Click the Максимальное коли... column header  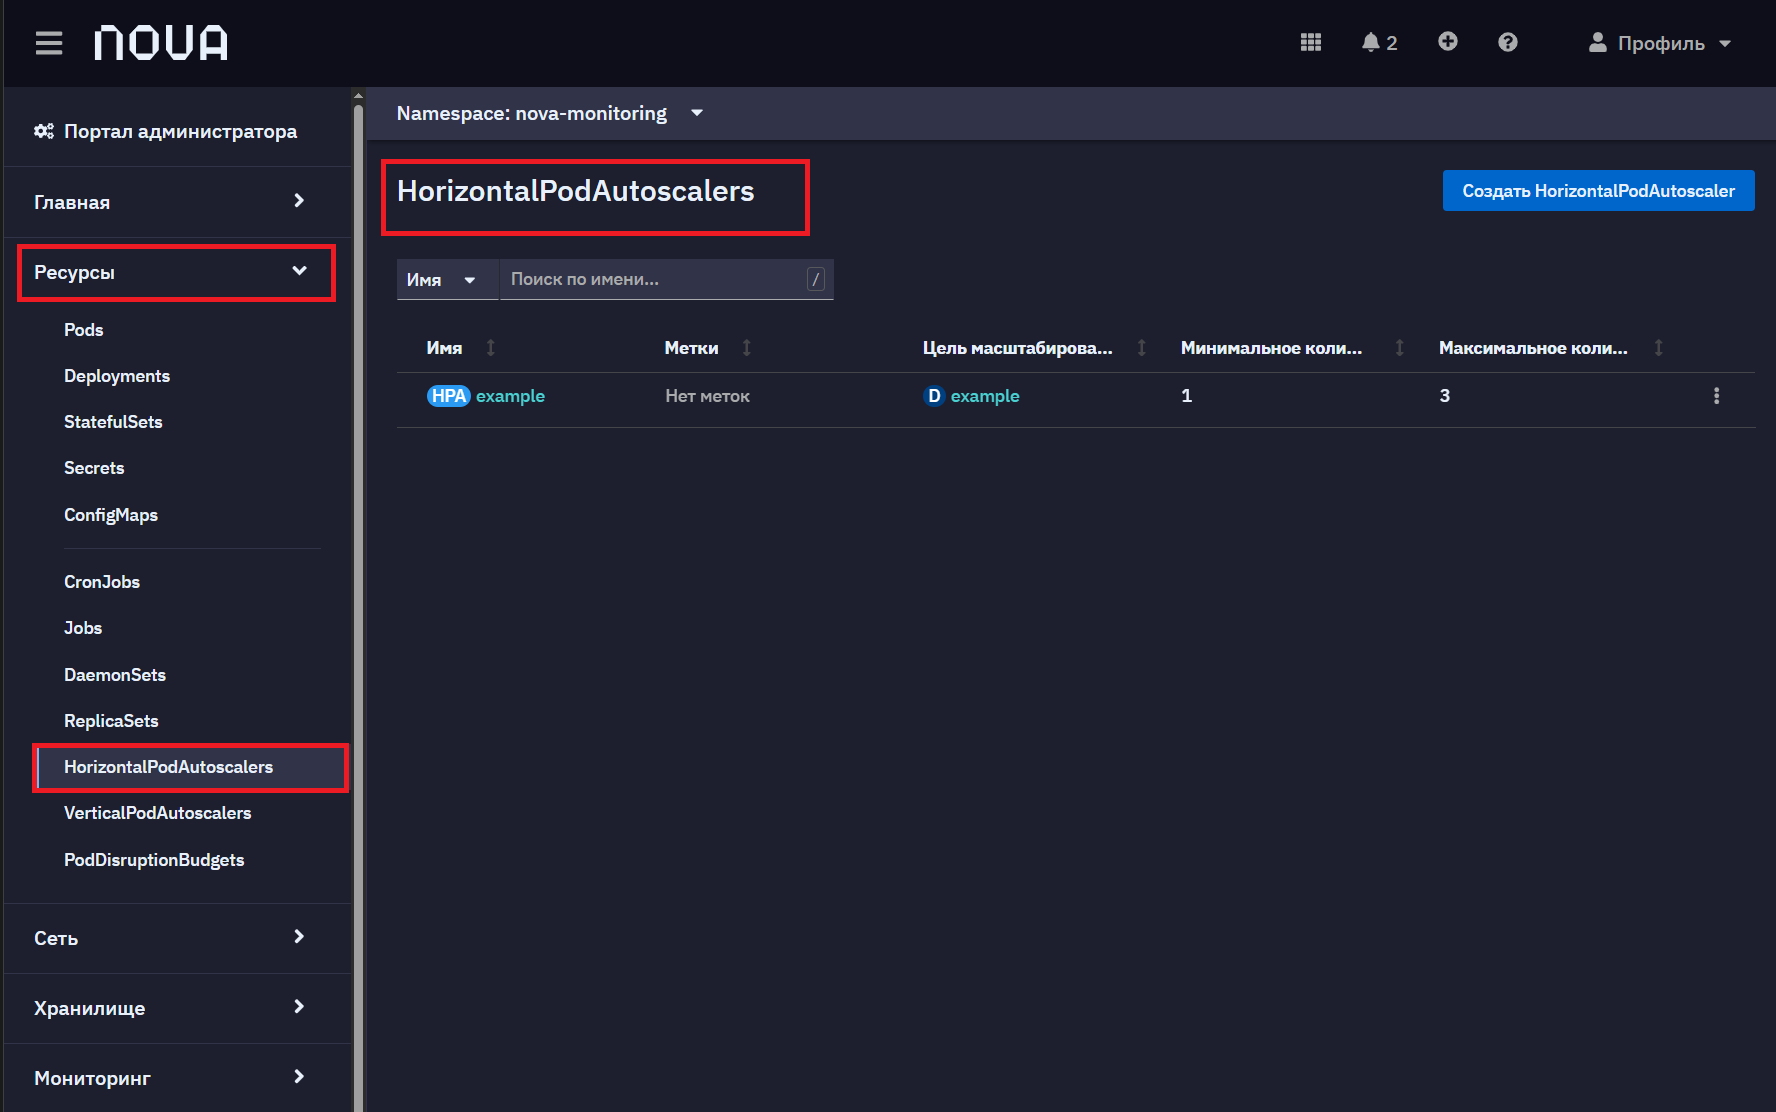coord(1533,348)
